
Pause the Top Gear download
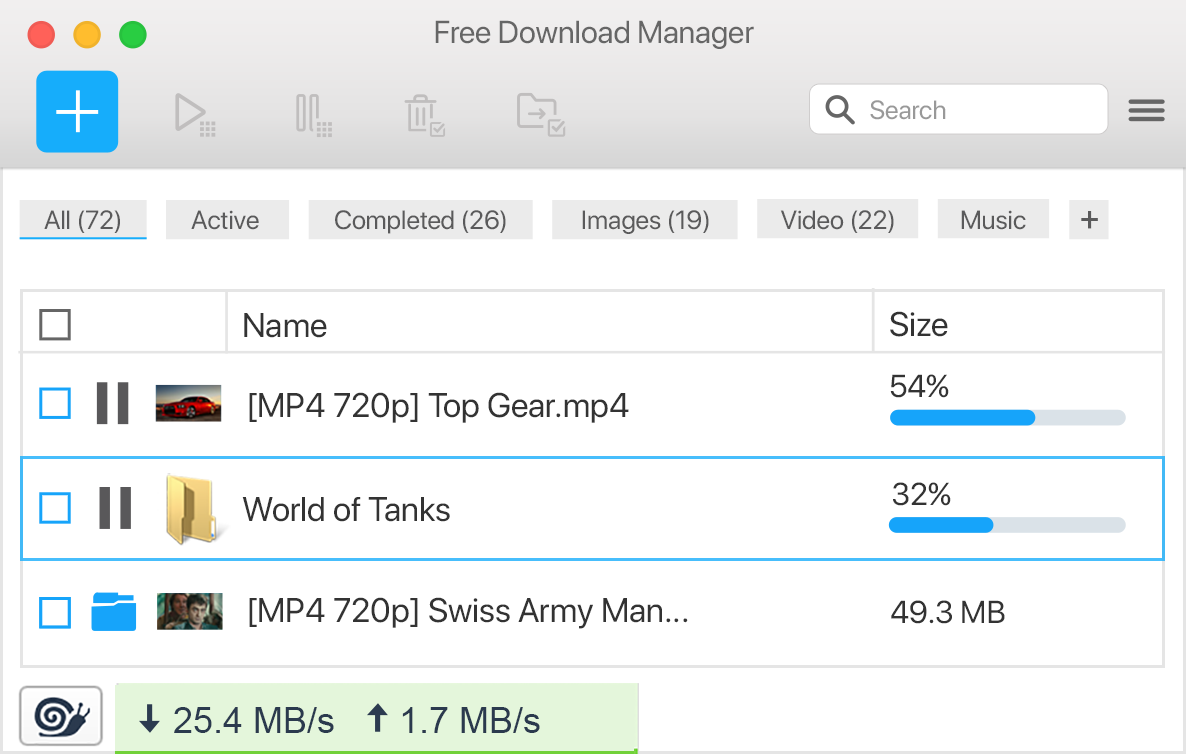tap(113, 403)
